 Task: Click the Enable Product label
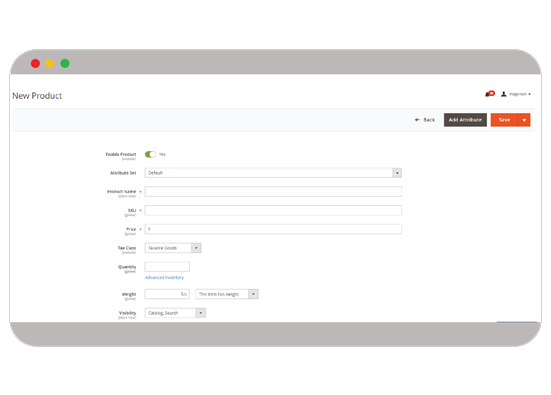121,154
